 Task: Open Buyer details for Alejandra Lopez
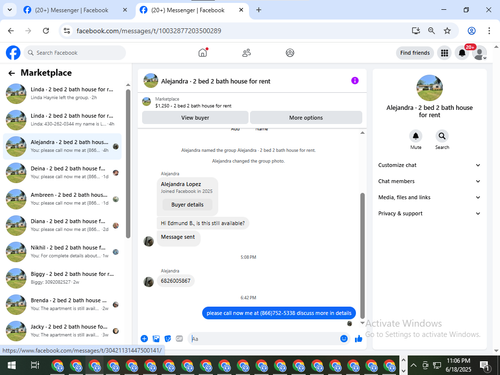click(x=187, y=205)
